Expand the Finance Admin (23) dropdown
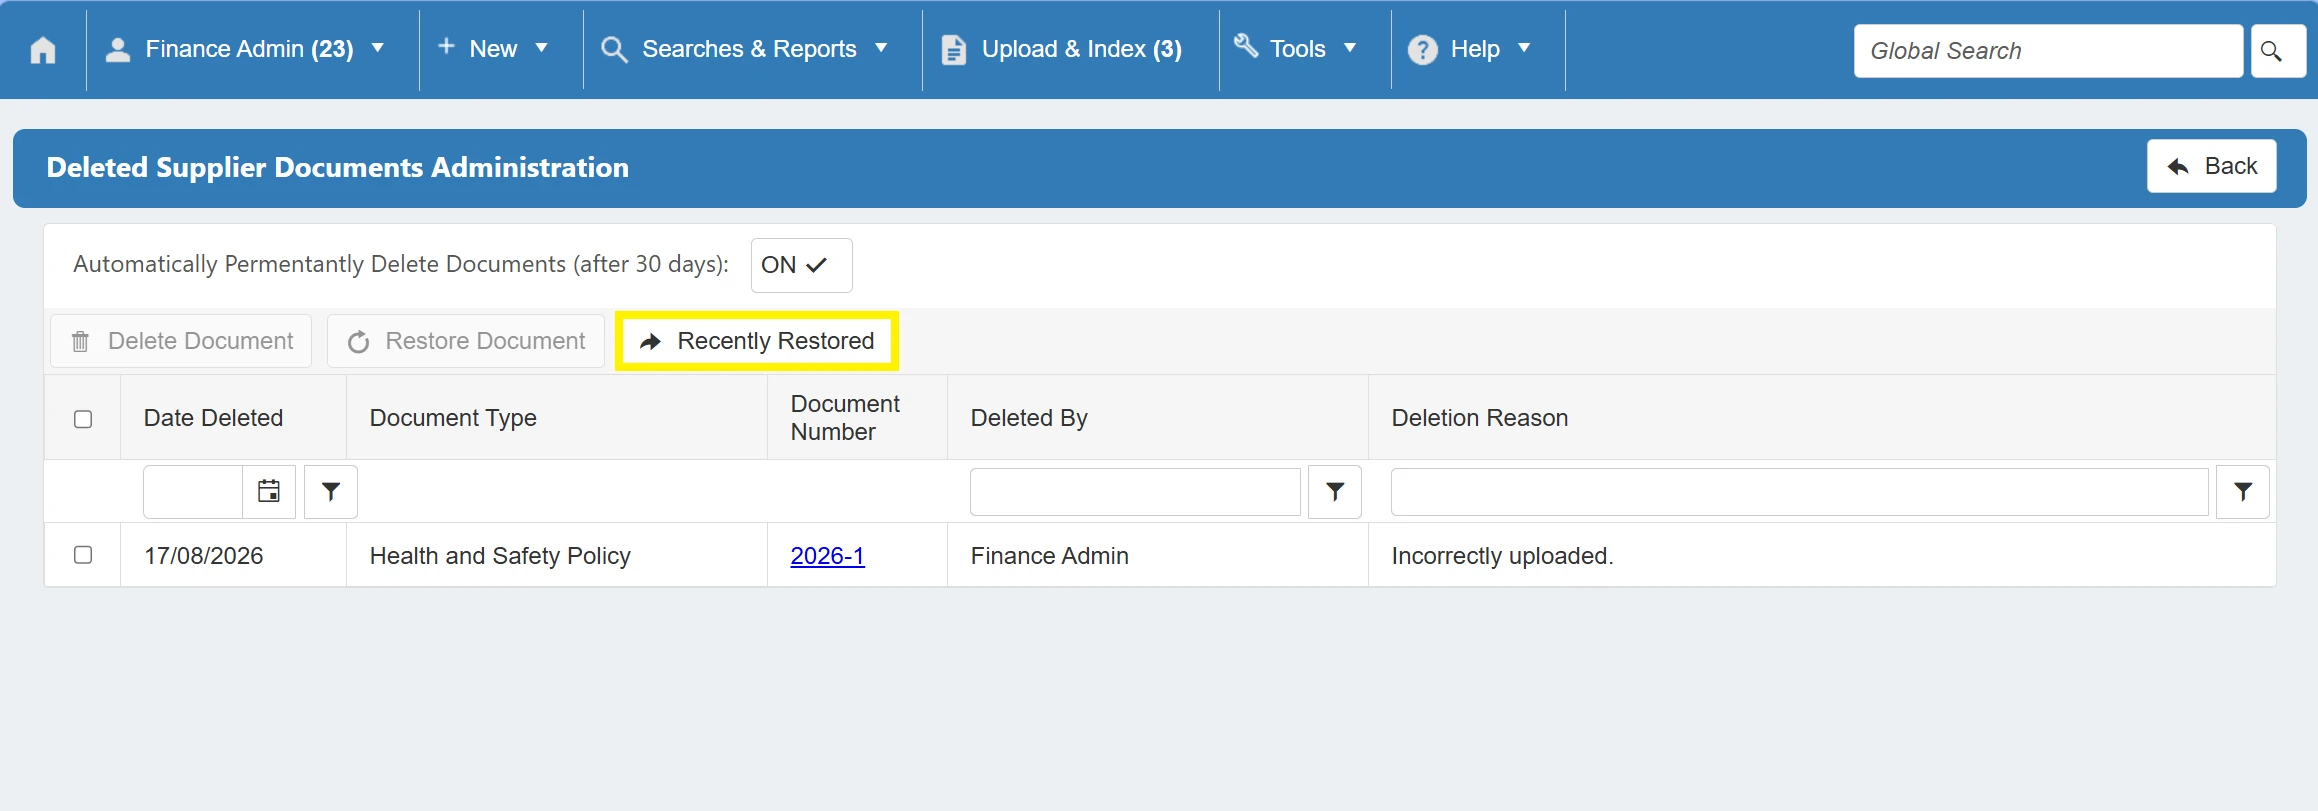The width and height of the screenshot is (2318, 811). tap(377, 48)
